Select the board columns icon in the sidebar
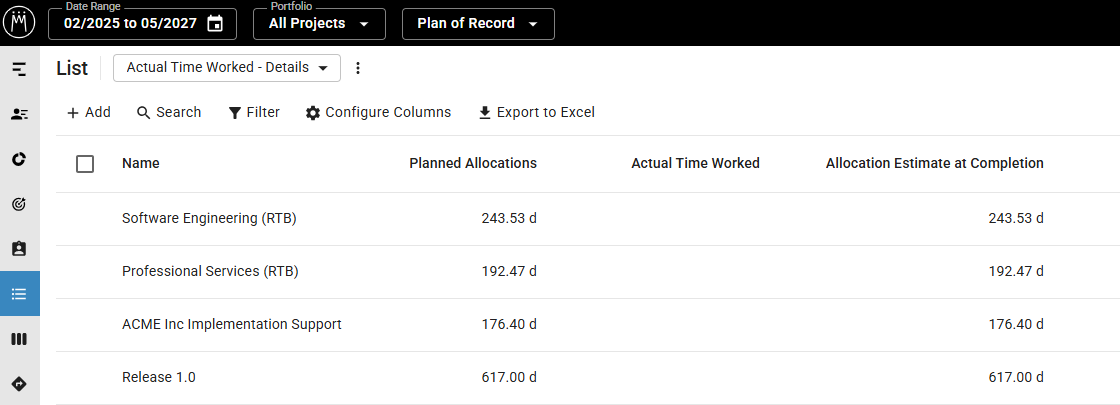Viewport: 1120px width, 405px height. pos(19,339)
